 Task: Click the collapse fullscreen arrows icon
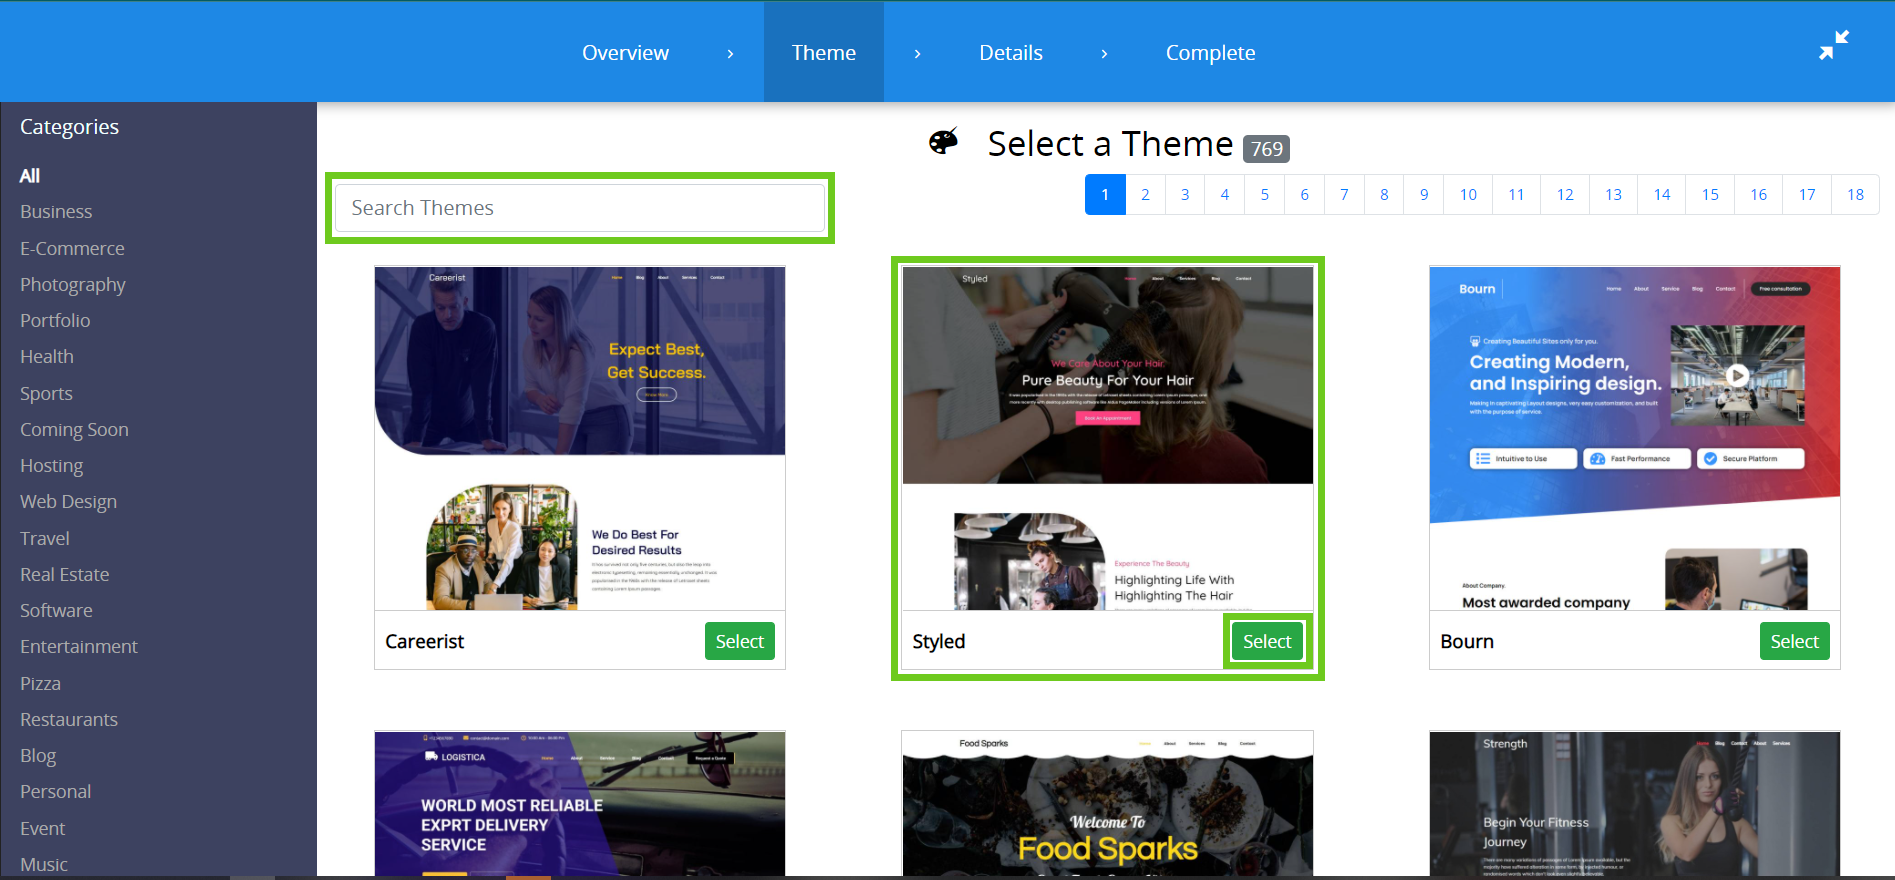pyautogui.click(x=1833, y=45)
